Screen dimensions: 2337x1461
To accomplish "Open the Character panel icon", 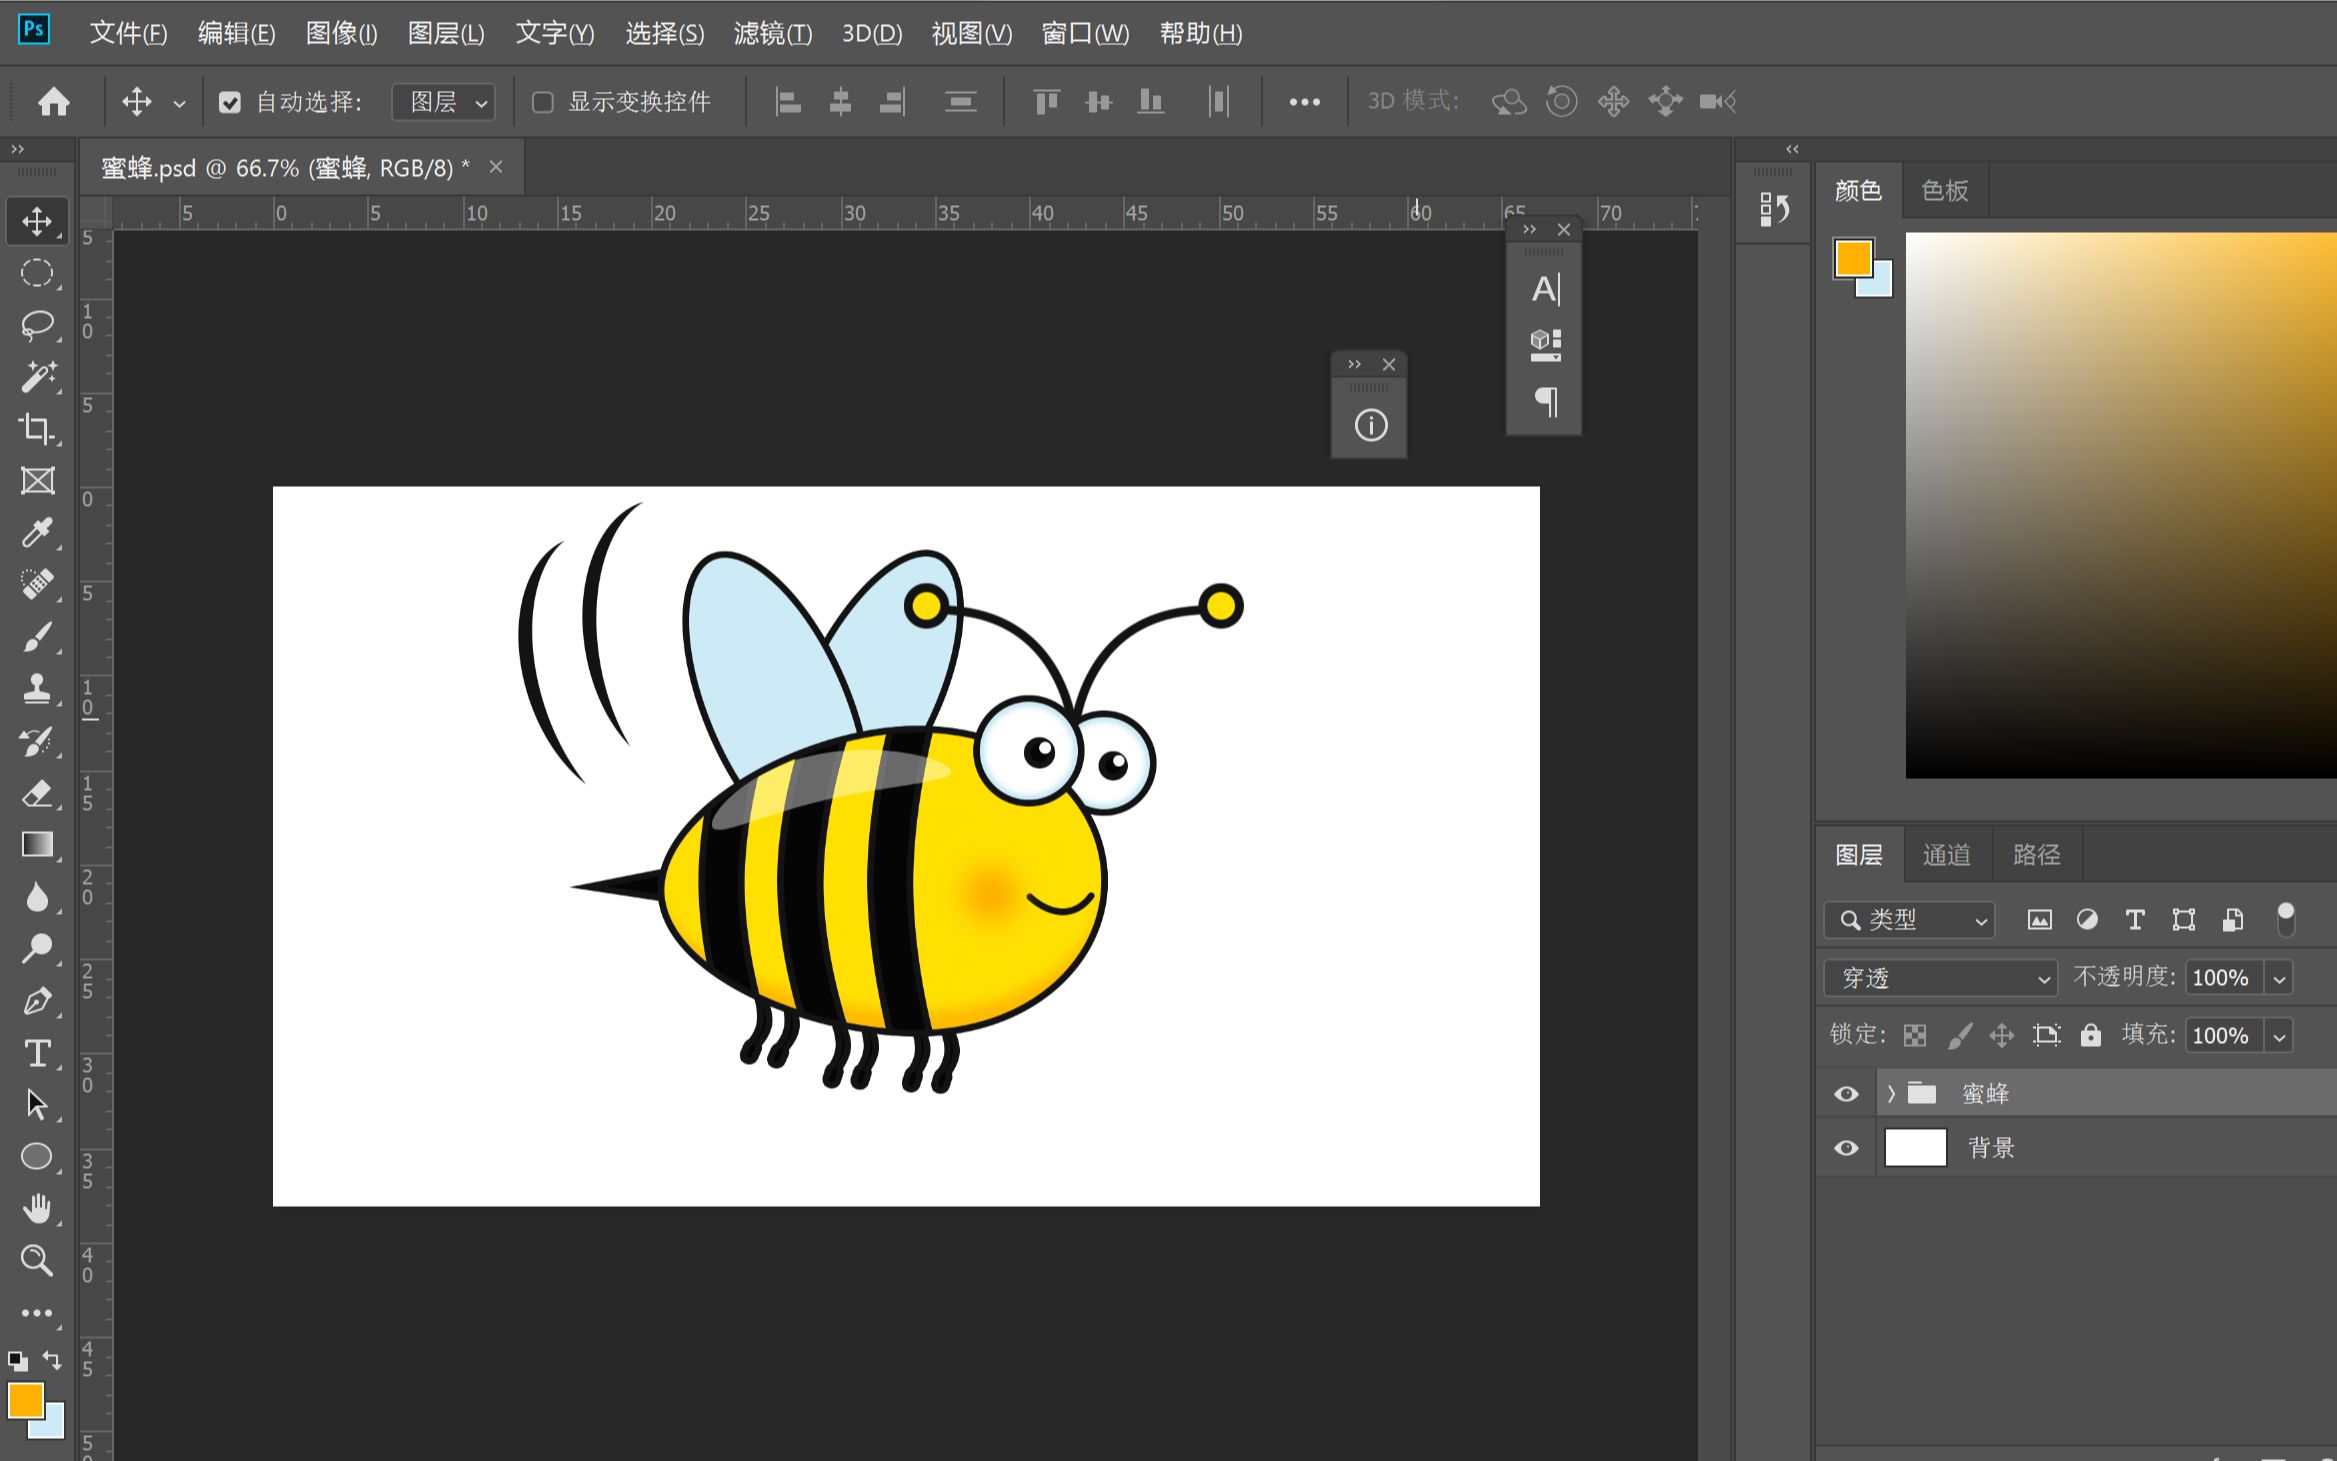I will [1545, 289].
